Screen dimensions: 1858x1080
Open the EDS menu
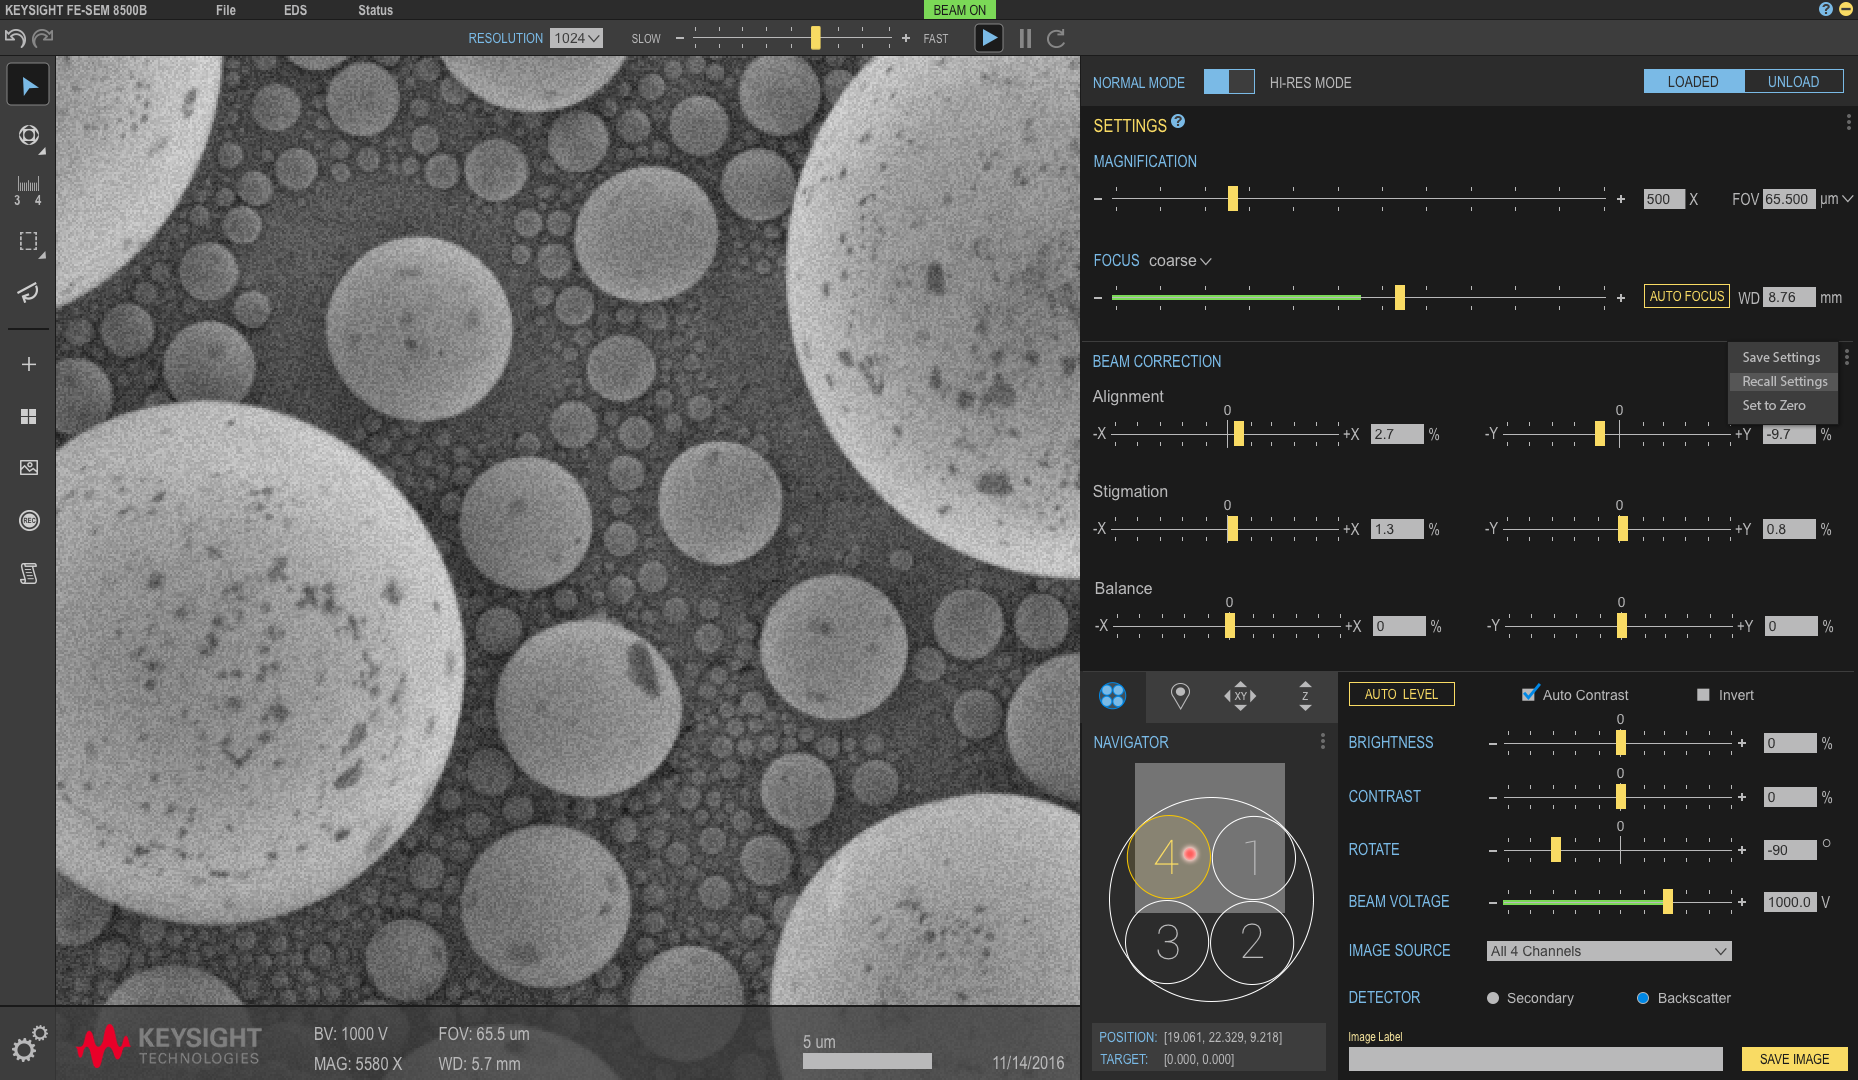[295, 10]
